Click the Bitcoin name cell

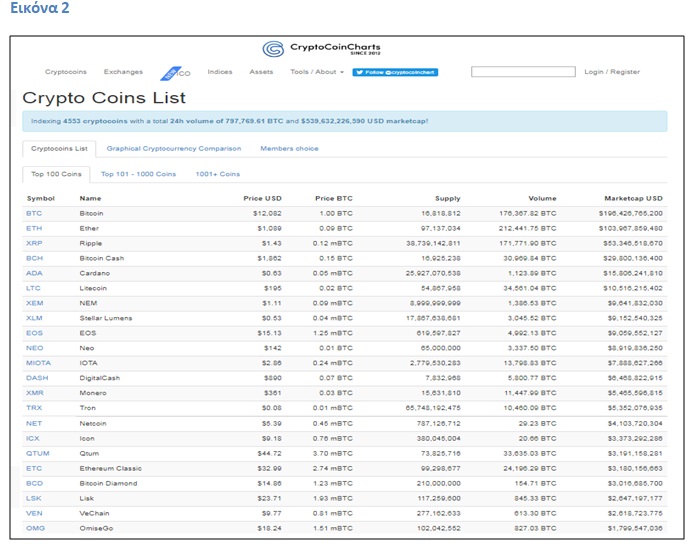(92, 213)
